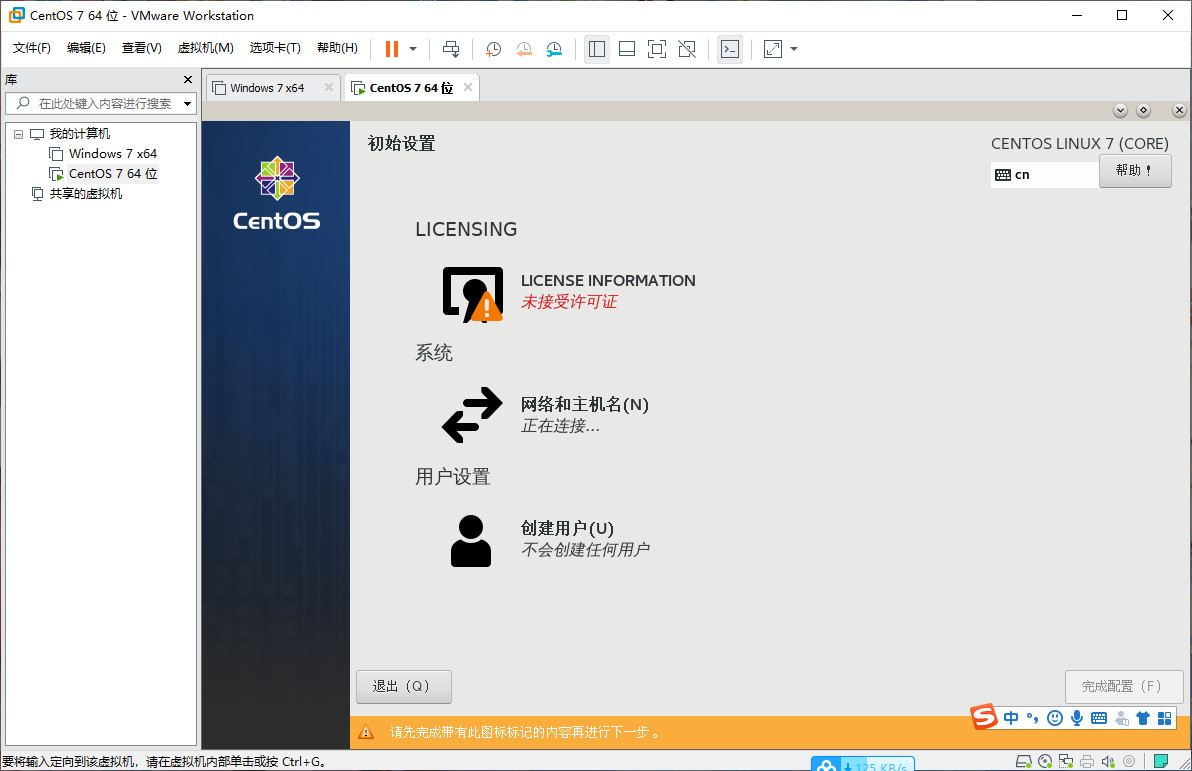Collapse the 我的计算机 tree node
The width and height of the screenshot is (1192, 771).
17,133
